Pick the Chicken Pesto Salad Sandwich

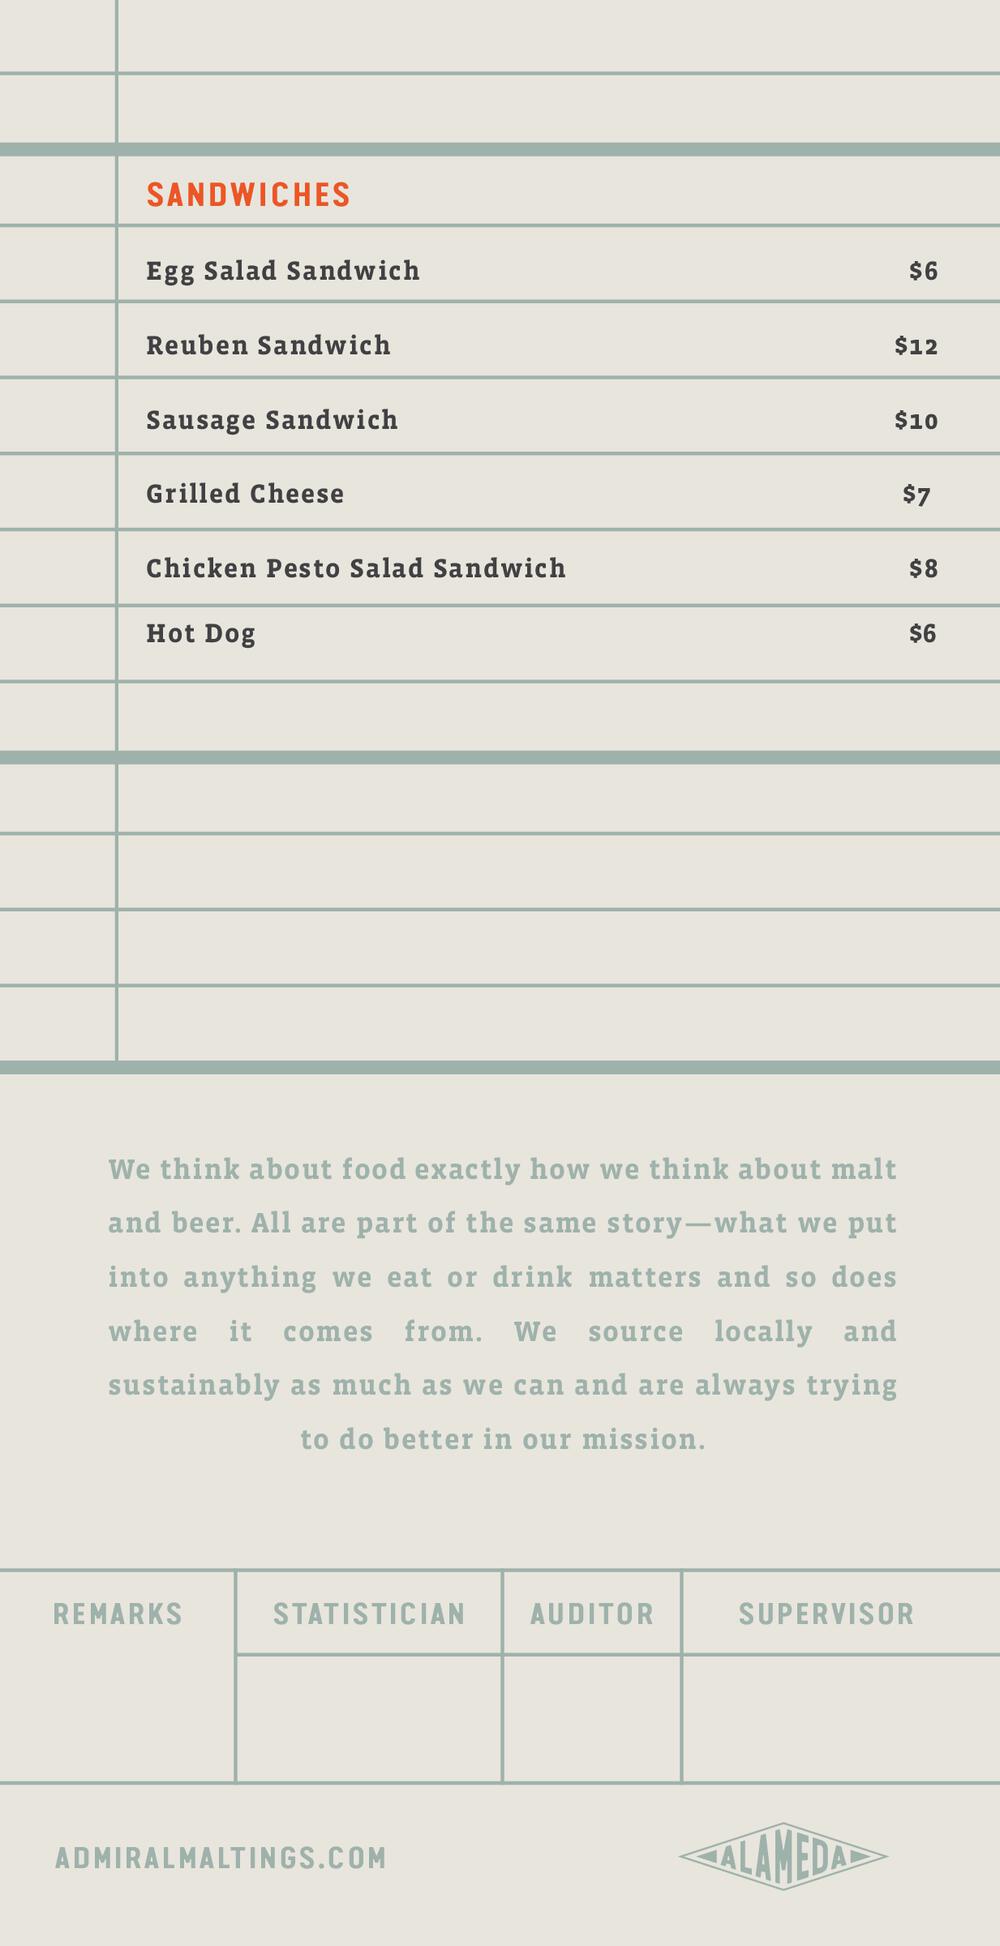pyautogui.click(x=356, y=568)
